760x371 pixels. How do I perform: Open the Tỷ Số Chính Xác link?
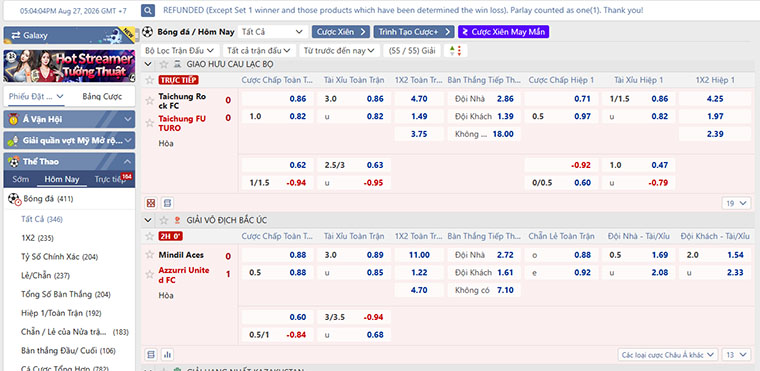(60, 257)
